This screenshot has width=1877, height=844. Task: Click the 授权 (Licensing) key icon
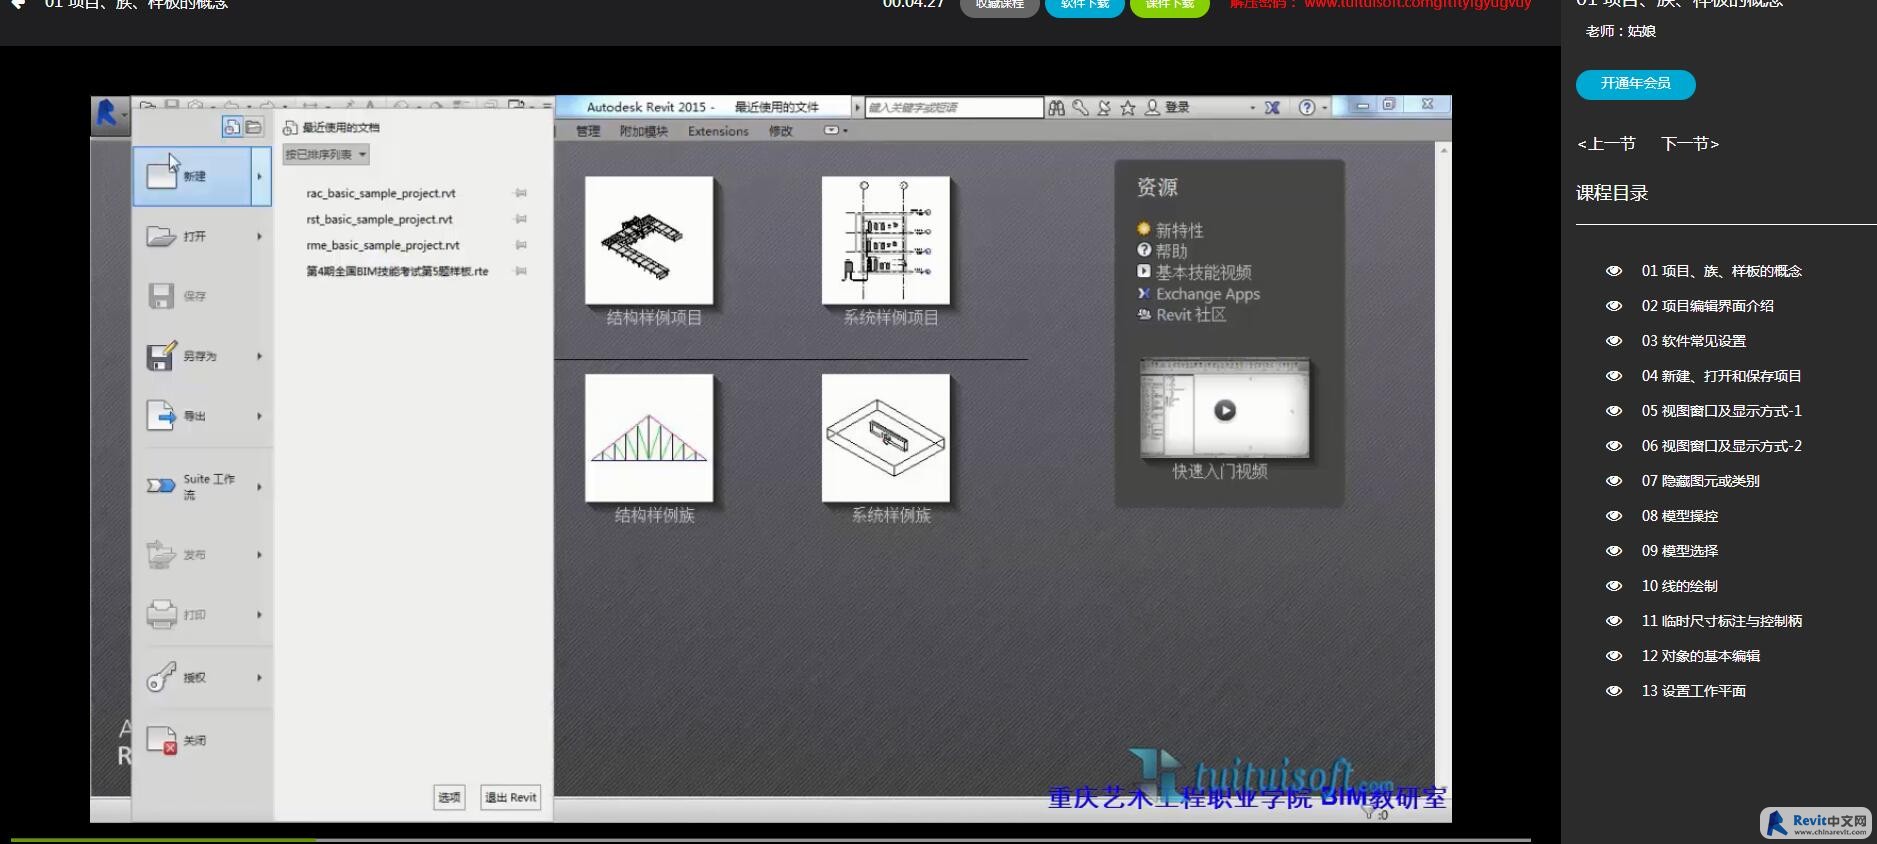coord(161,677)
